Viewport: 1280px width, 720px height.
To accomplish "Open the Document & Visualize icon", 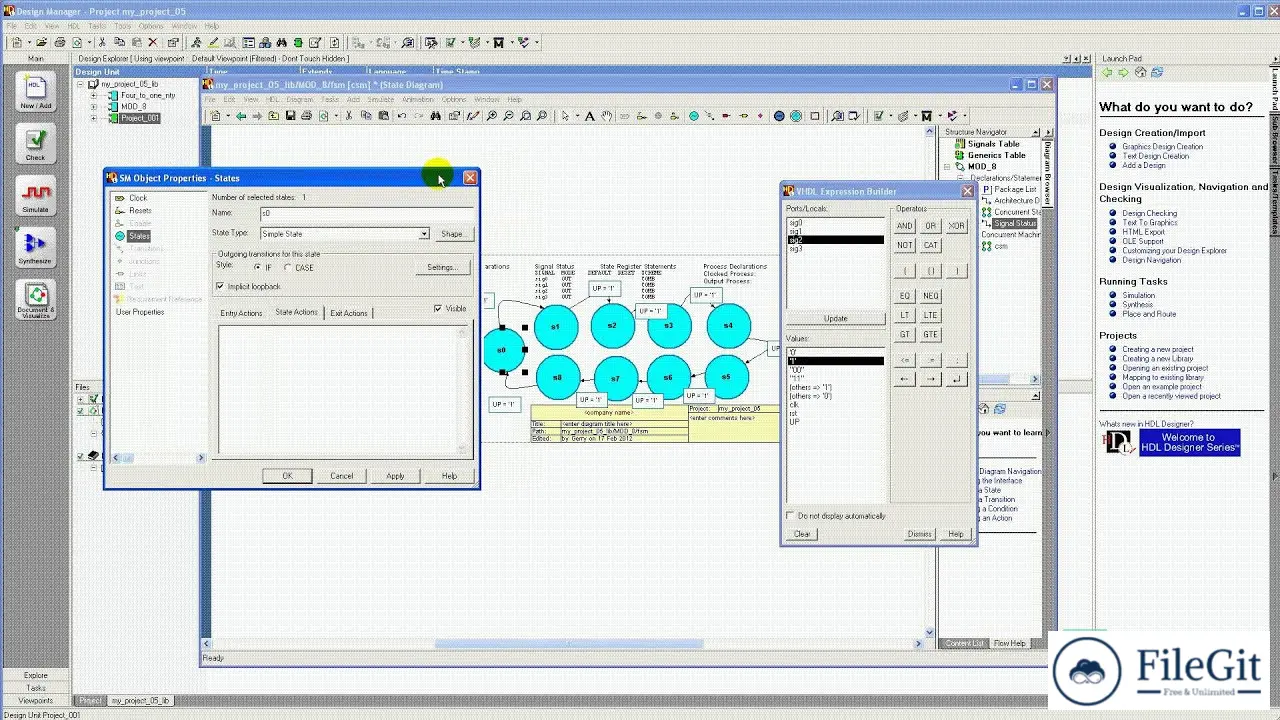I will [35, 300].
